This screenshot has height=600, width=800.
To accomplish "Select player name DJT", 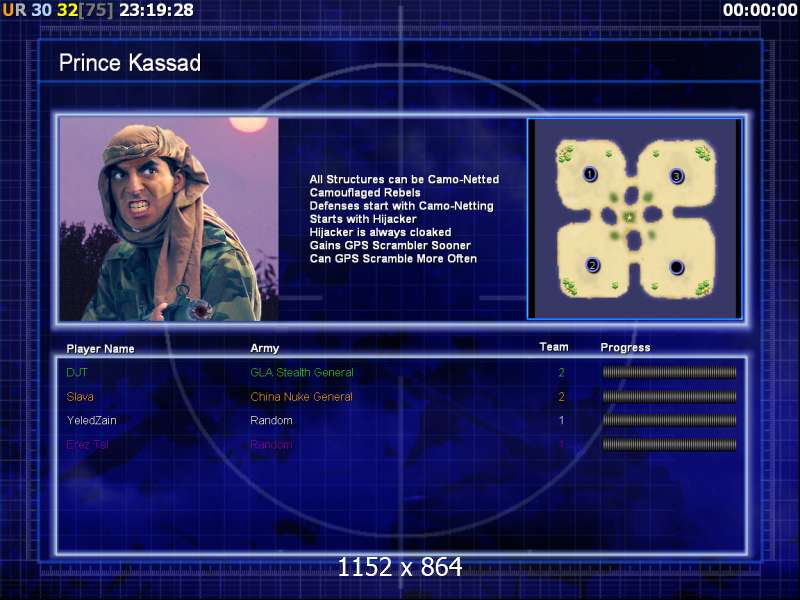I will (x=77, y=372).
